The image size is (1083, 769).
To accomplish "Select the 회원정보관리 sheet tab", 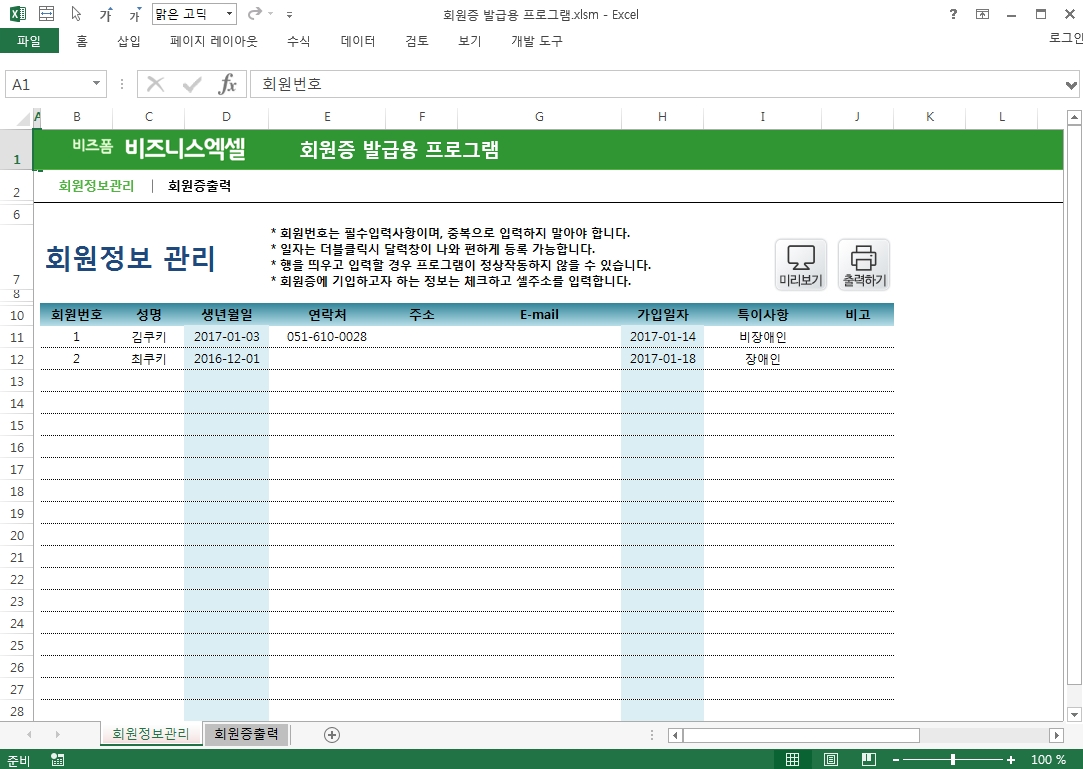I will tap(151, 734).
